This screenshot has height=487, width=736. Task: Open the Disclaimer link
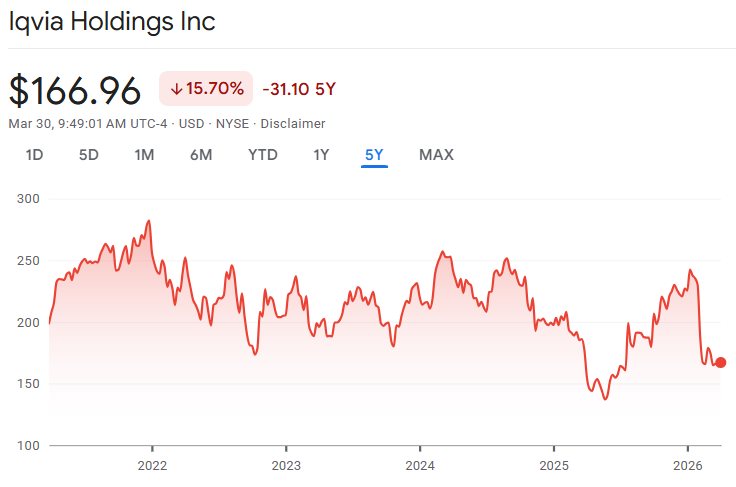tap(292, 124)
